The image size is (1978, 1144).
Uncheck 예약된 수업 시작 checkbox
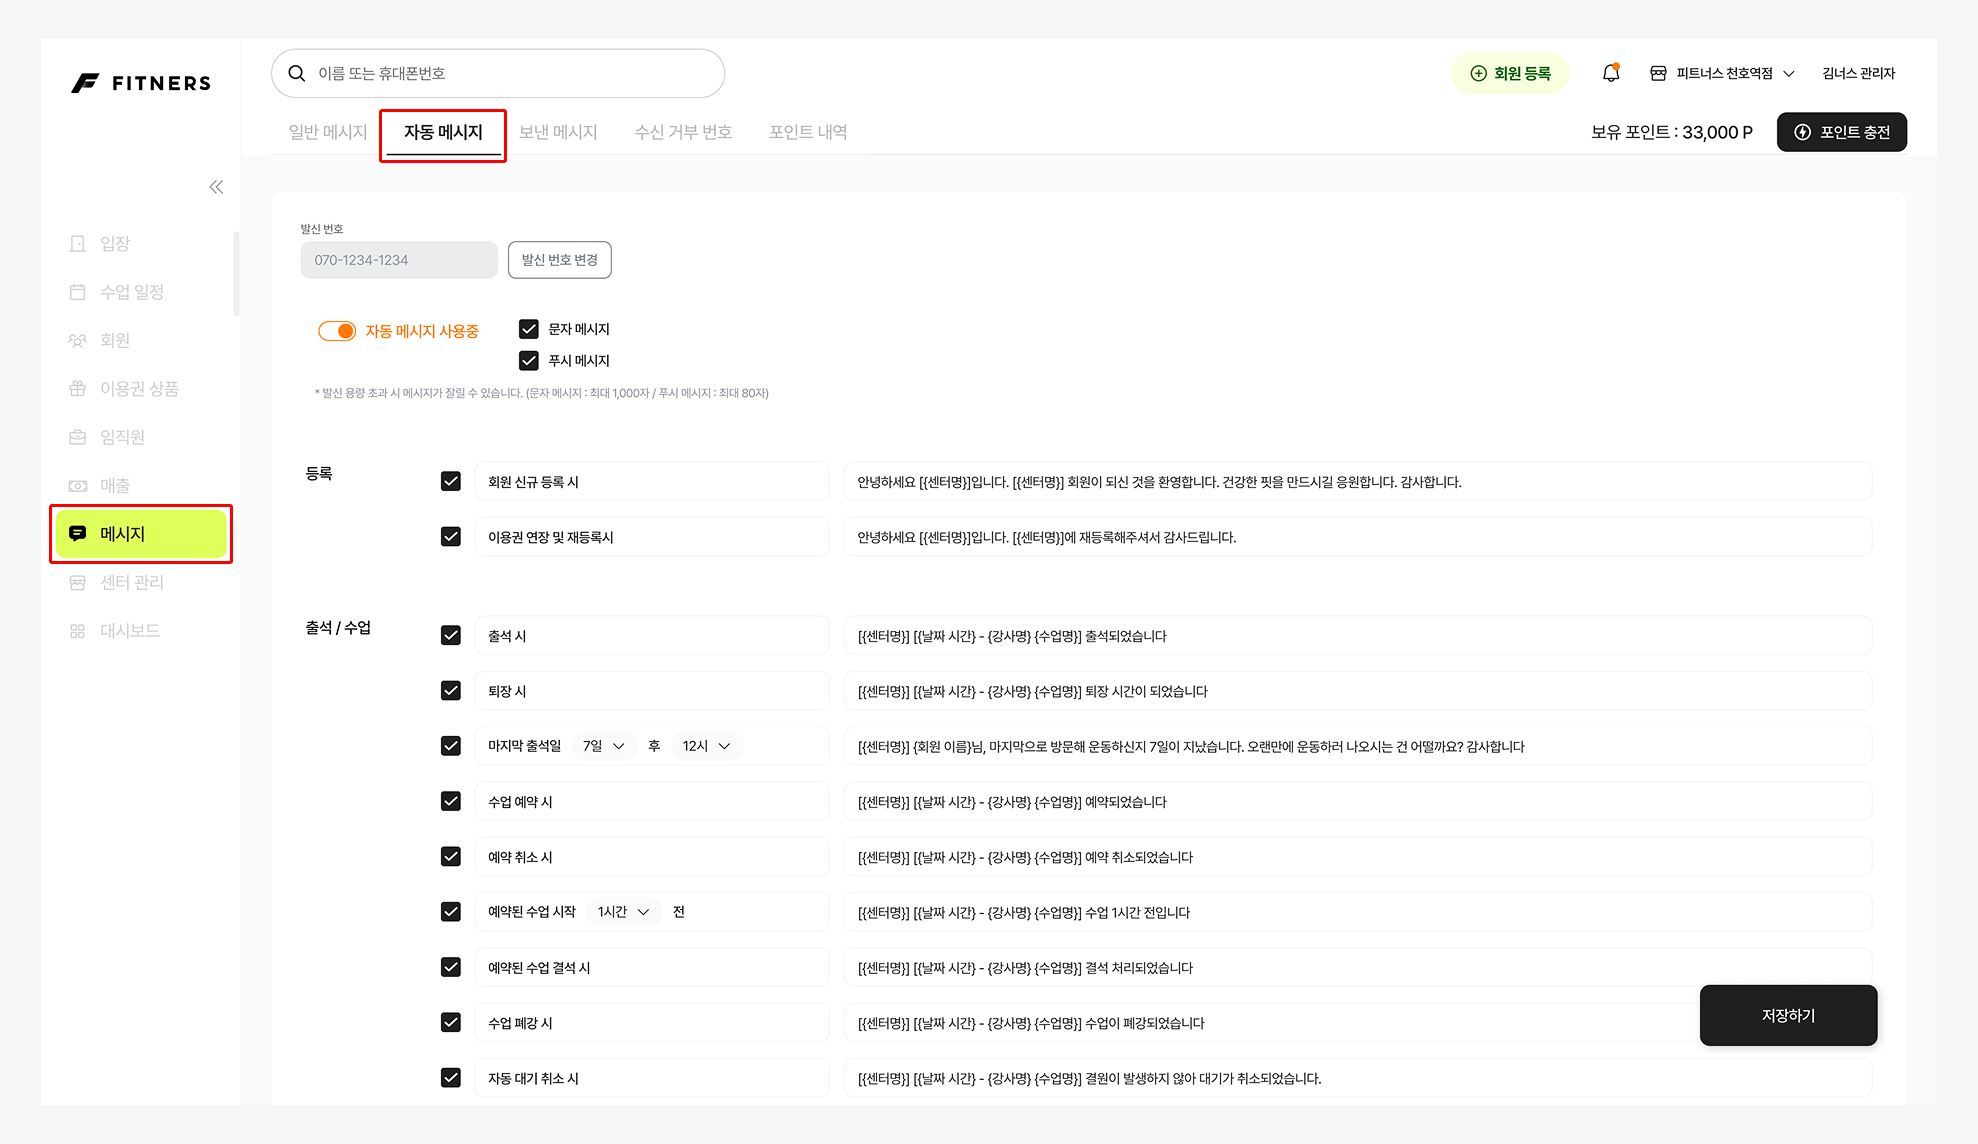click(451, 912)
